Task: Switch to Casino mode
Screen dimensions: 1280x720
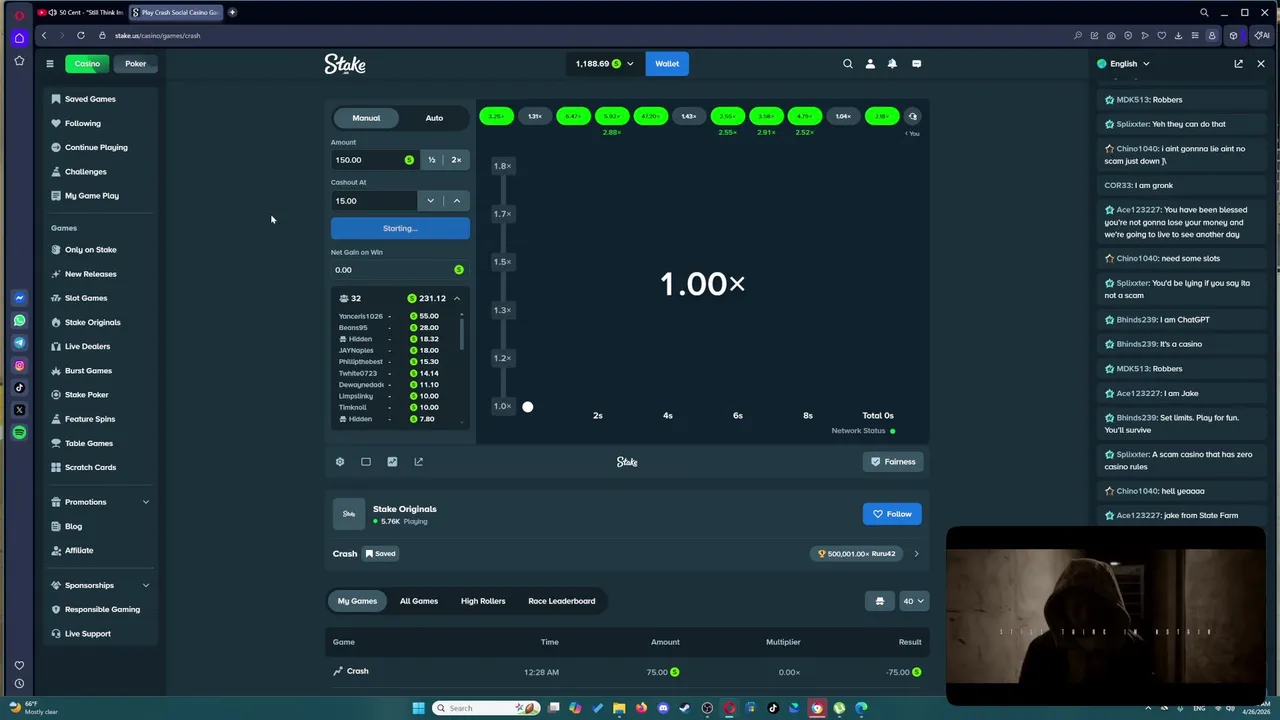Action: 87,64
